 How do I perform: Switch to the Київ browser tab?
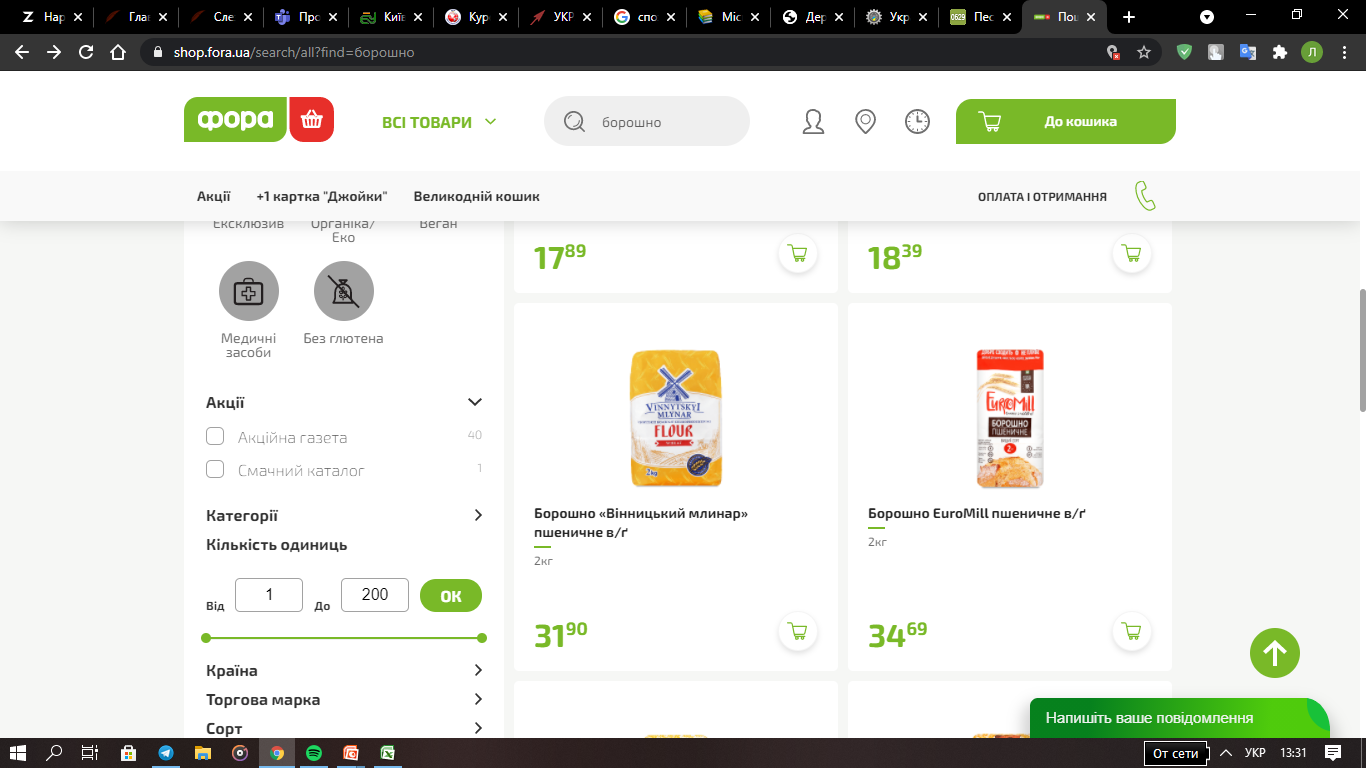[392, 17]
